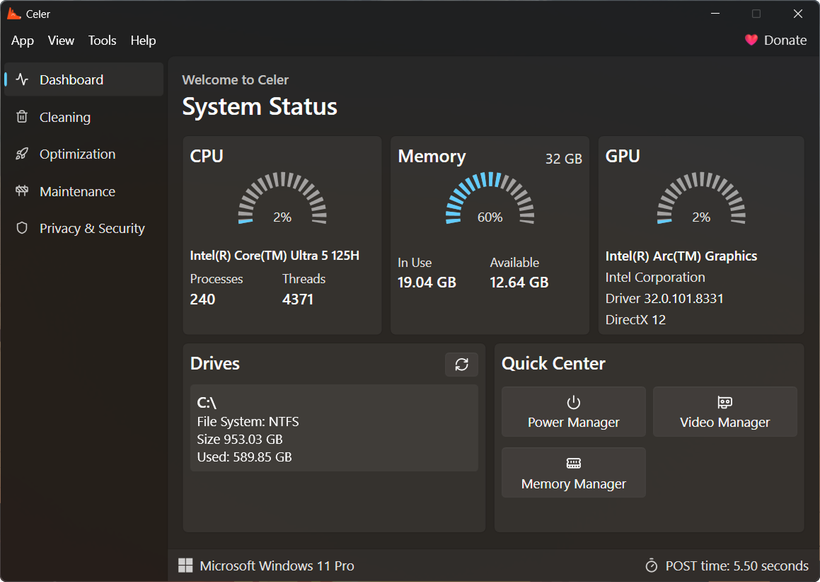Click the Video Manager icon
The width and height of the screenshot is (820, 582).
pos(724,403)
